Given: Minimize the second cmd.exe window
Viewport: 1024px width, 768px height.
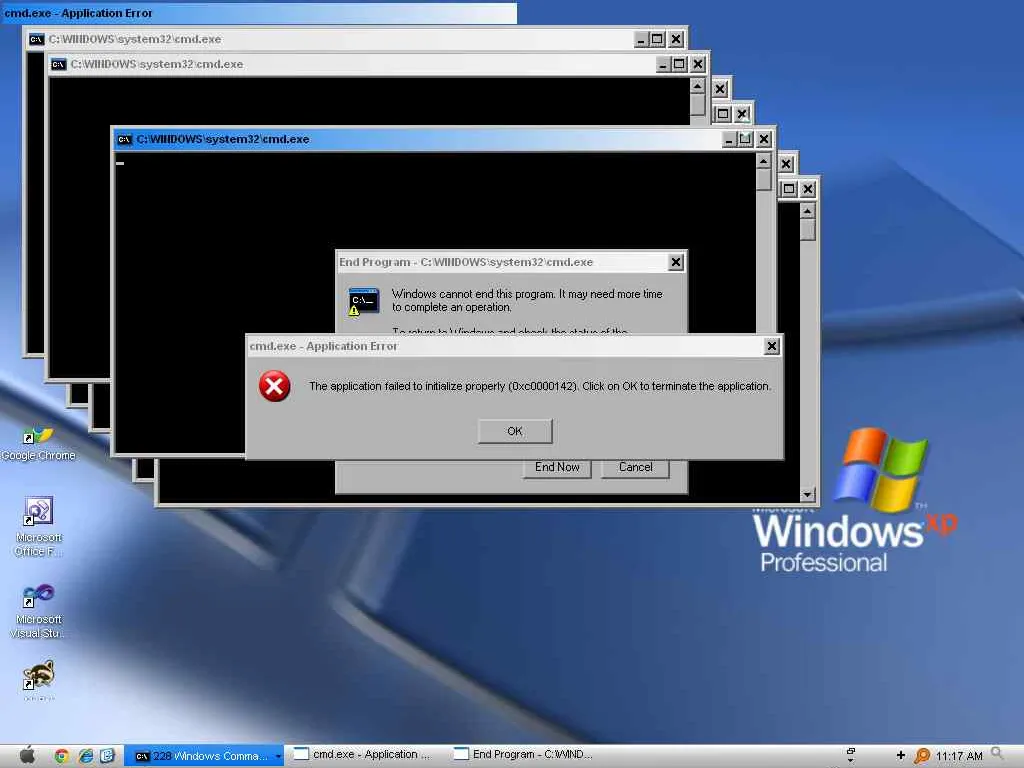Looking at the screenshot, I should (x=663, y=64).
